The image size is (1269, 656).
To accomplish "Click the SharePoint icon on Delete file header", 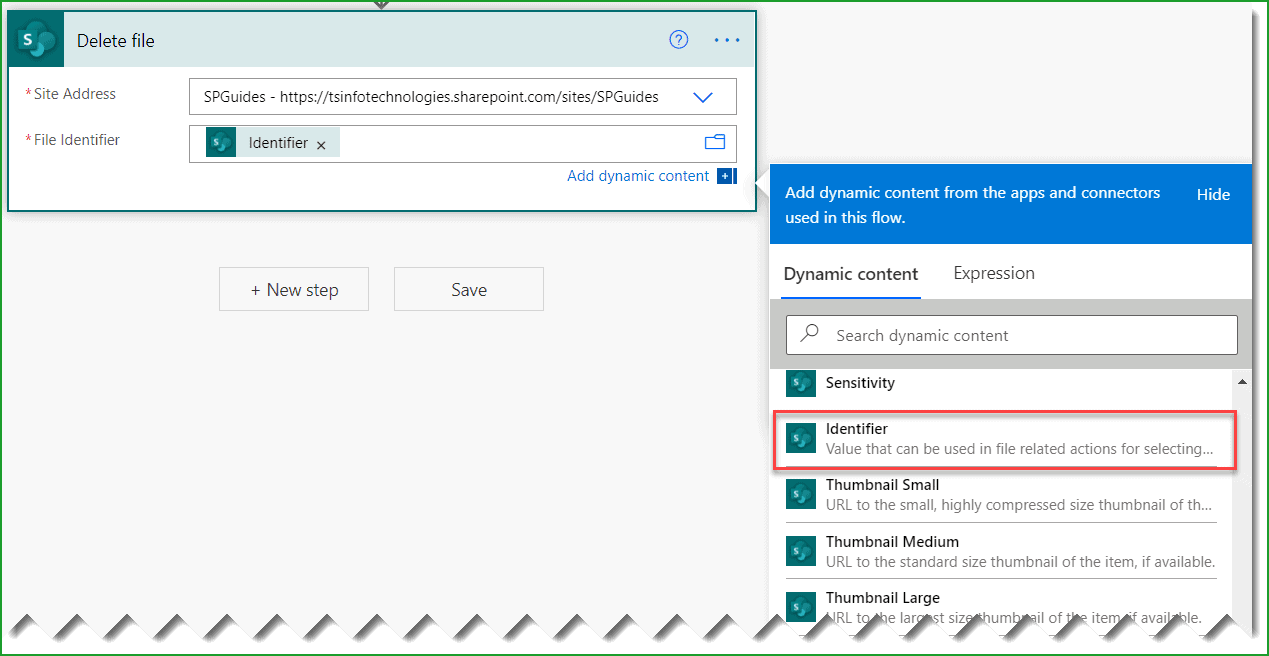I will coord(35,39).
